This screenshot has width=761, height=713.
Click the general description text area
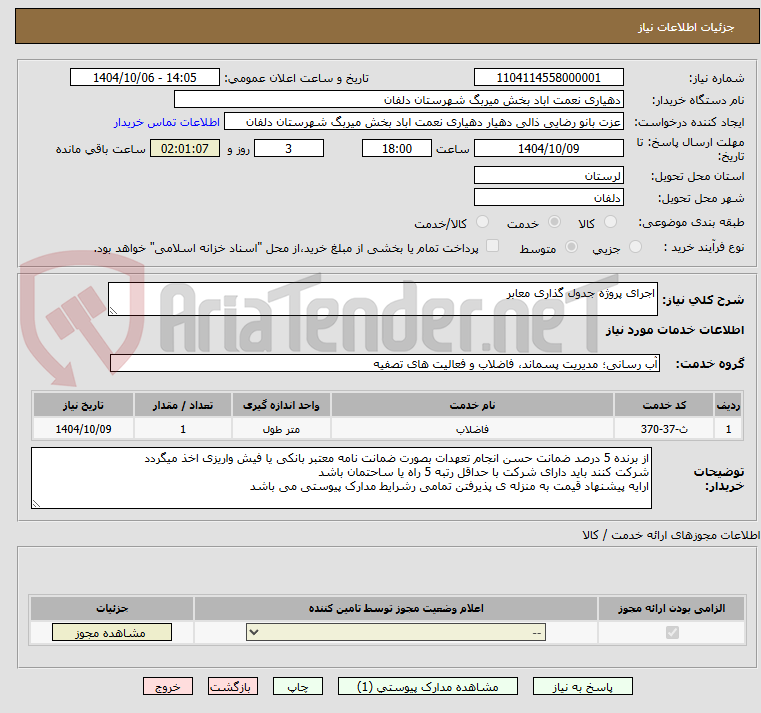382,299
